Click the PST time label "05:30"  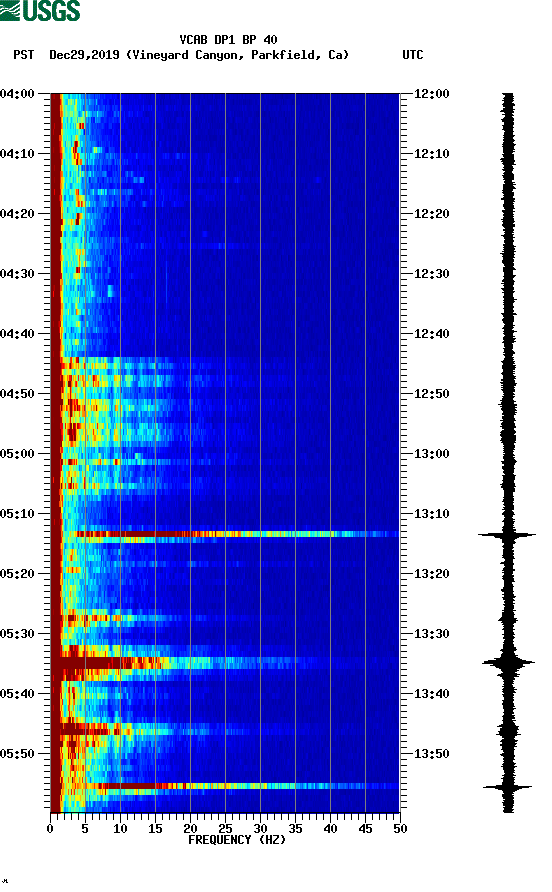tap(17, 634)
